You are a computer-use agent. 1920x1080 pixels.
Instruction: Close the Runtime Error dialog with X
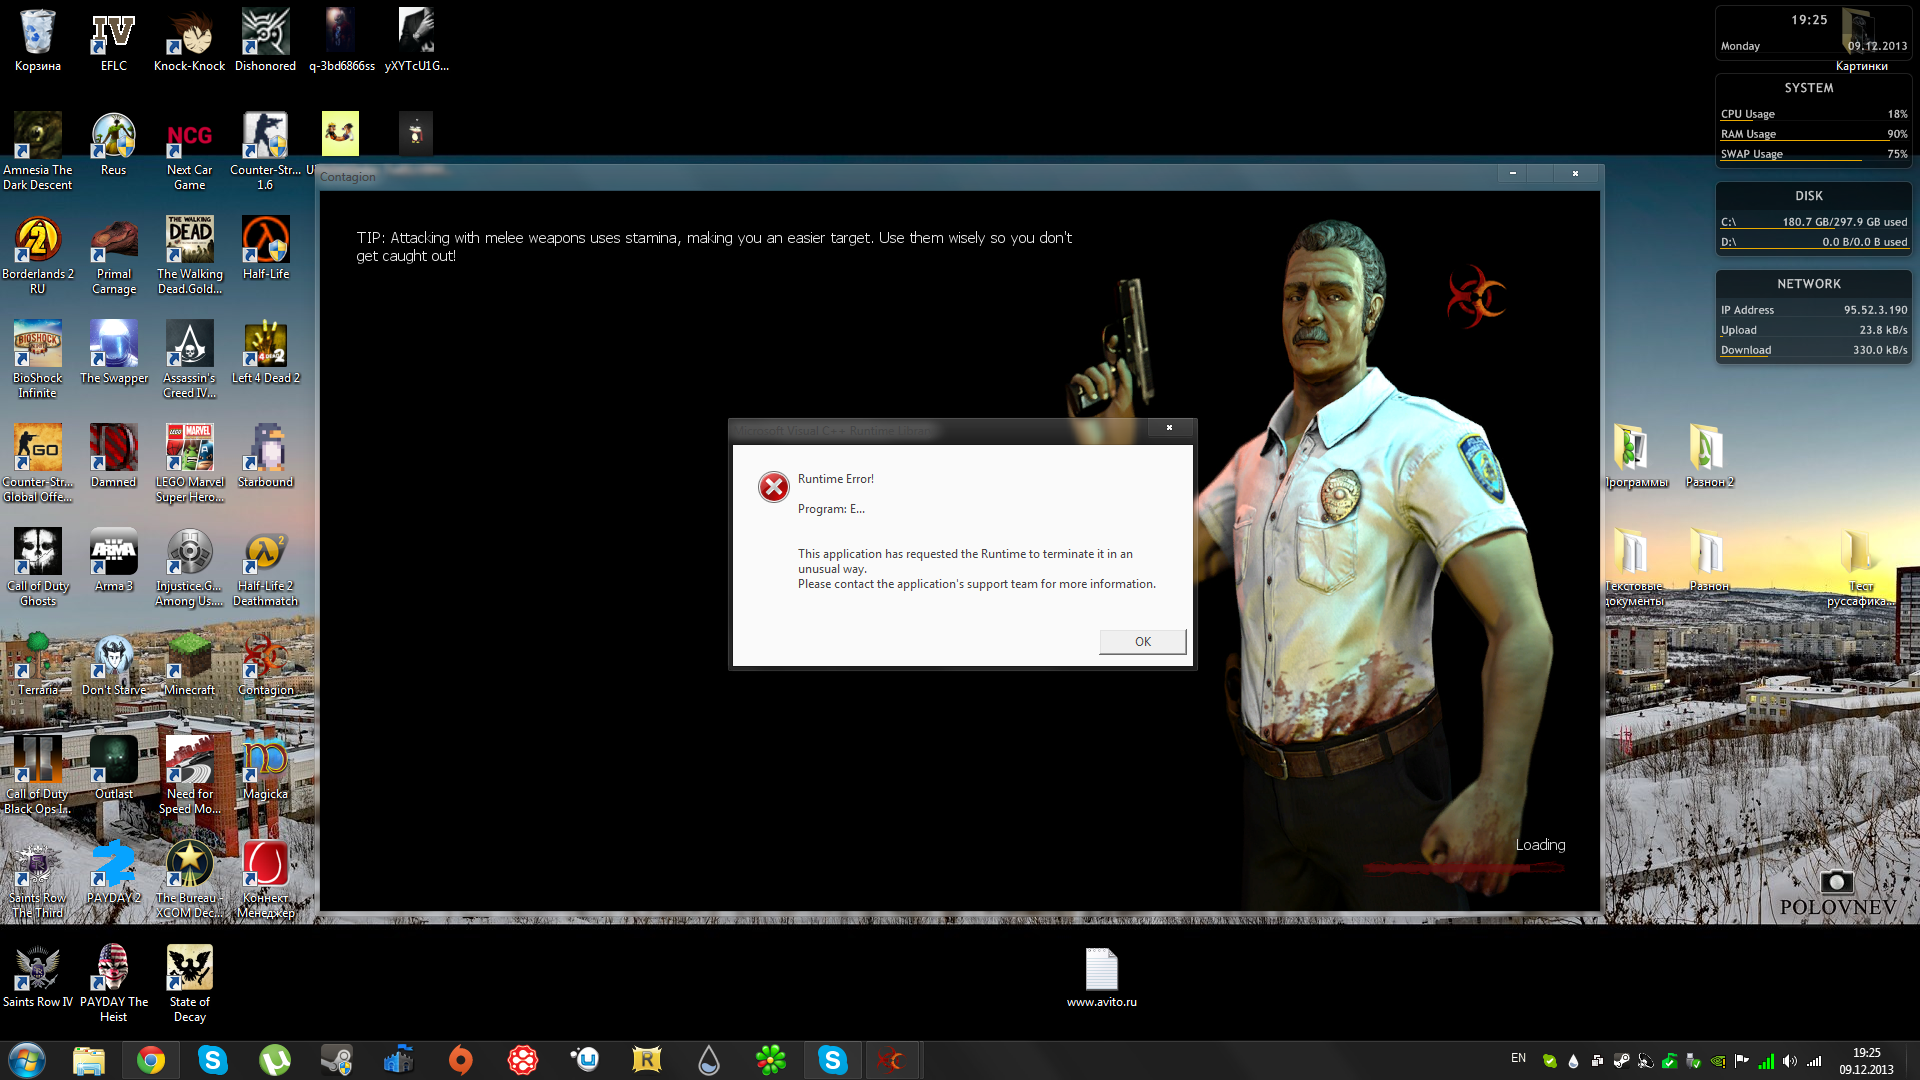[1169, 428]
